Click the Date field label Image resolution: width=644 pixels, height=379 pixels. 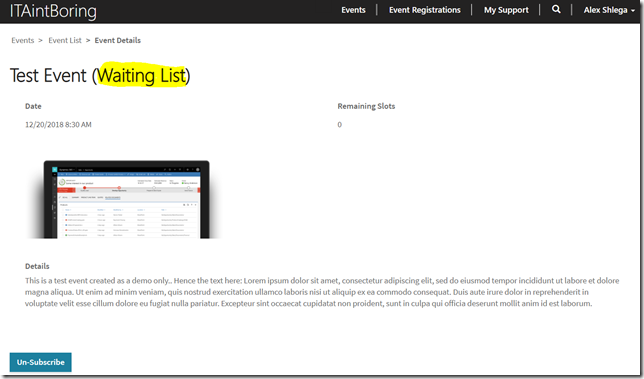point(33,106)
